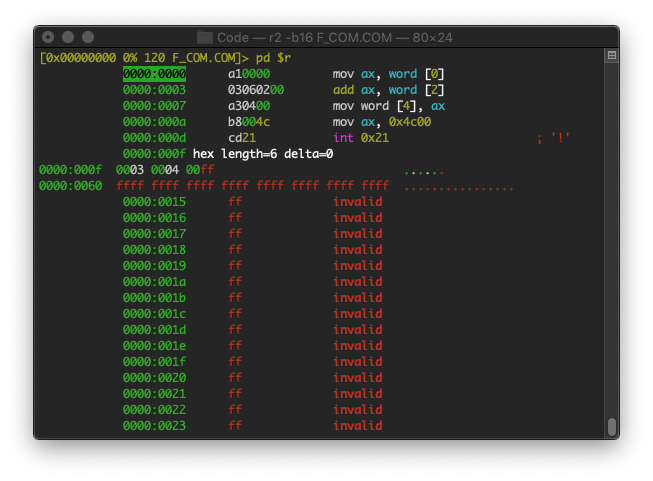Click the highlighted address 0000:0000
The image size is (653, 481).
pos(154,74)
